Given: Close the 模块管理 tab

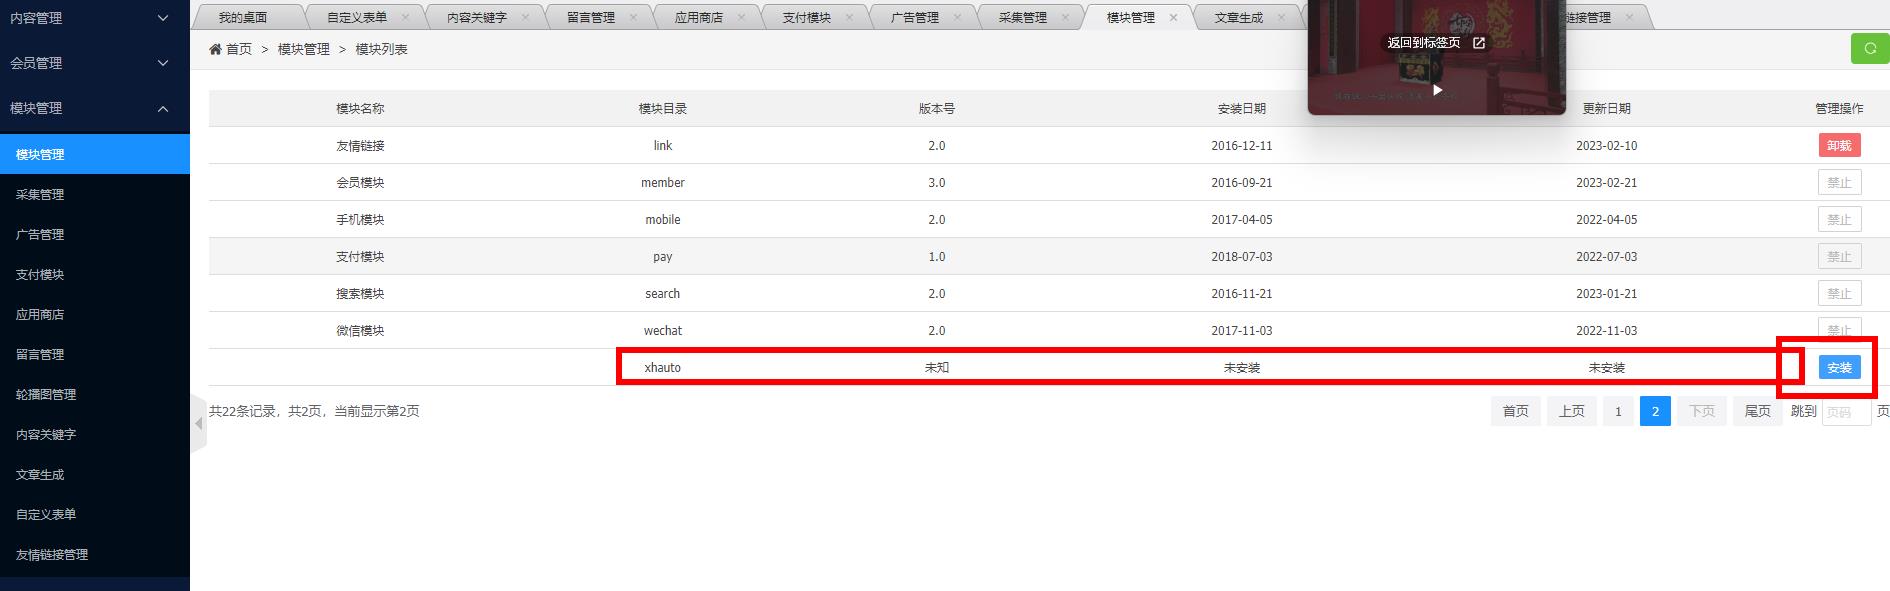Looking at the screenshot, I should coord(1173,17).
